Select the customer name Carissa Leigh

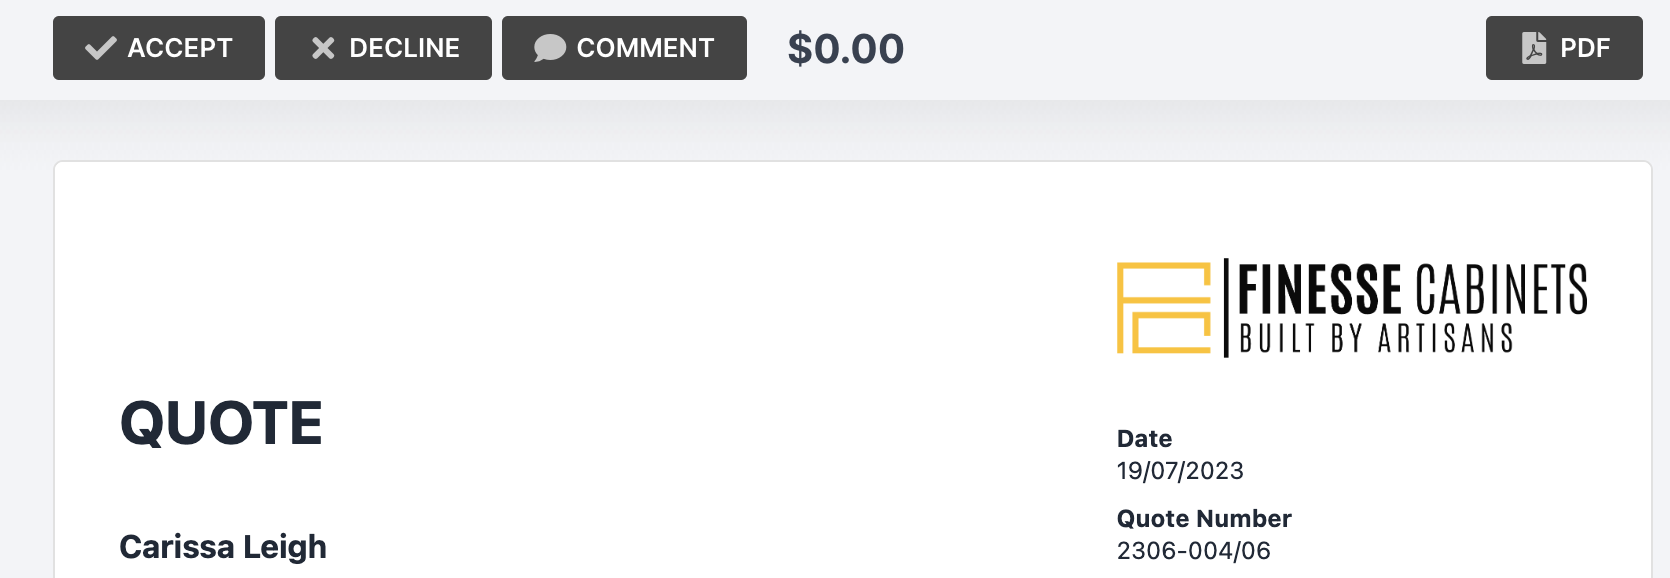click(223, 547)
